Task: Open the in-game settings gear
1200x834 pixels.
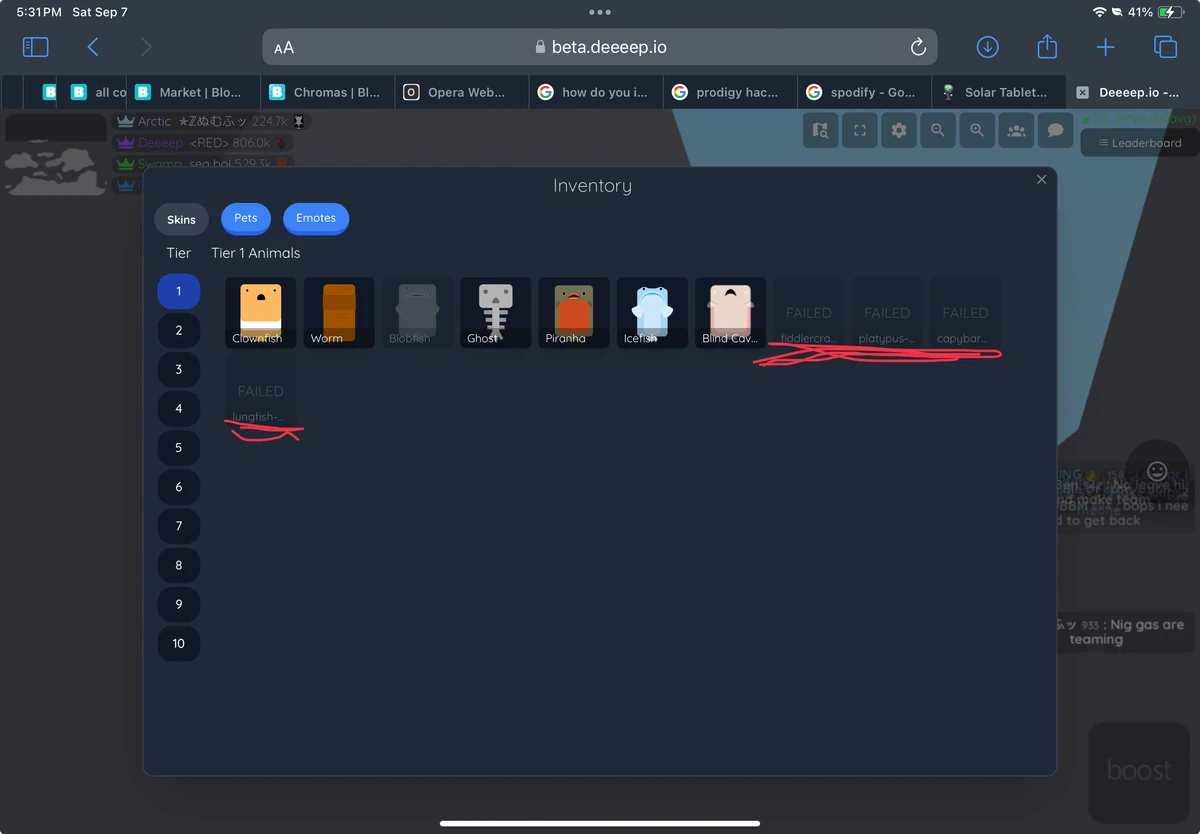Action: (898, 130)
